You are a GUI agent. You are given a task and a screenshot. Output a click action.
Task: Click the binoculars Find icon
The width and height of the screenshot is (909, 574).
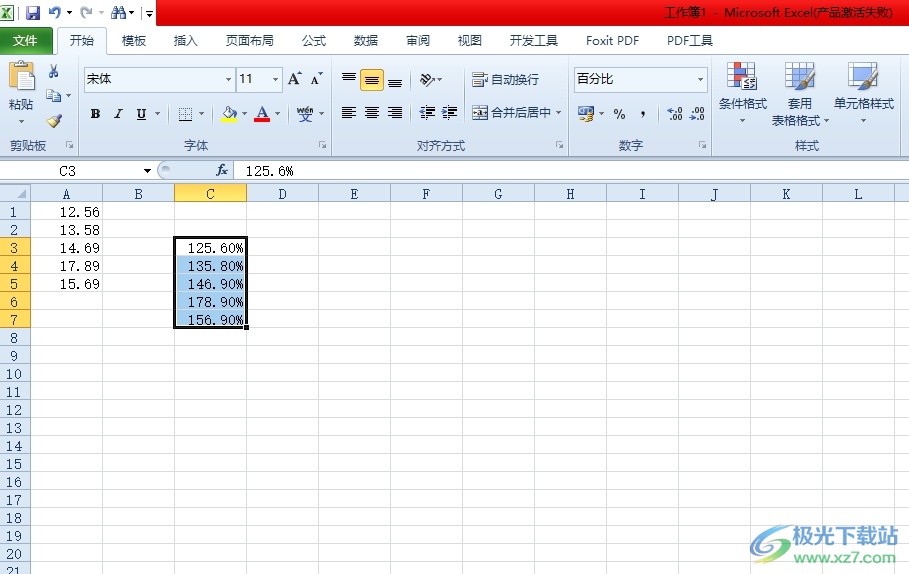(x=119, y=12)
